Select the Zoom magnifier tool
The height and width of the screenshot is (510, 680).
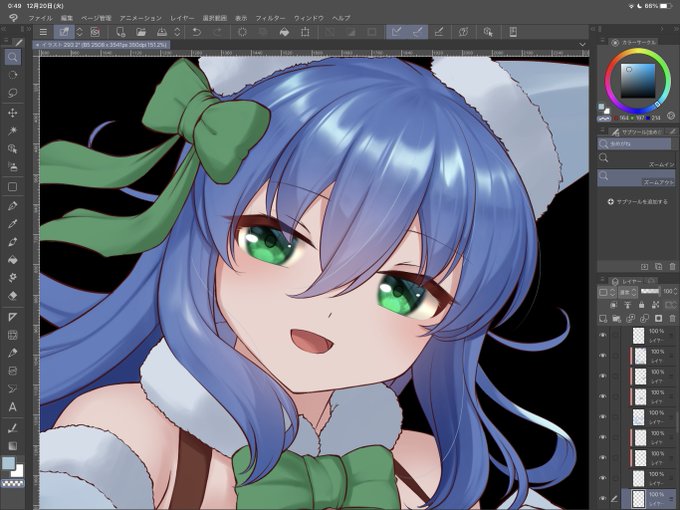coord(13,57)
